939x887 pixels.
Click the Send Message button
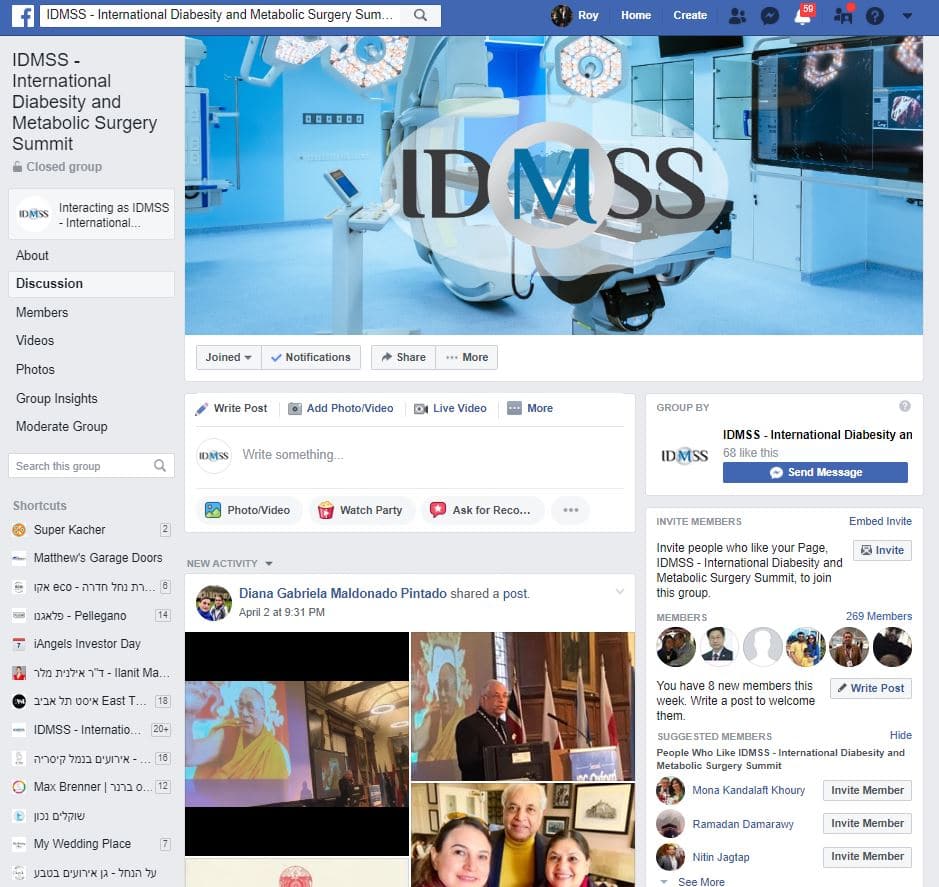pos(815,472)
